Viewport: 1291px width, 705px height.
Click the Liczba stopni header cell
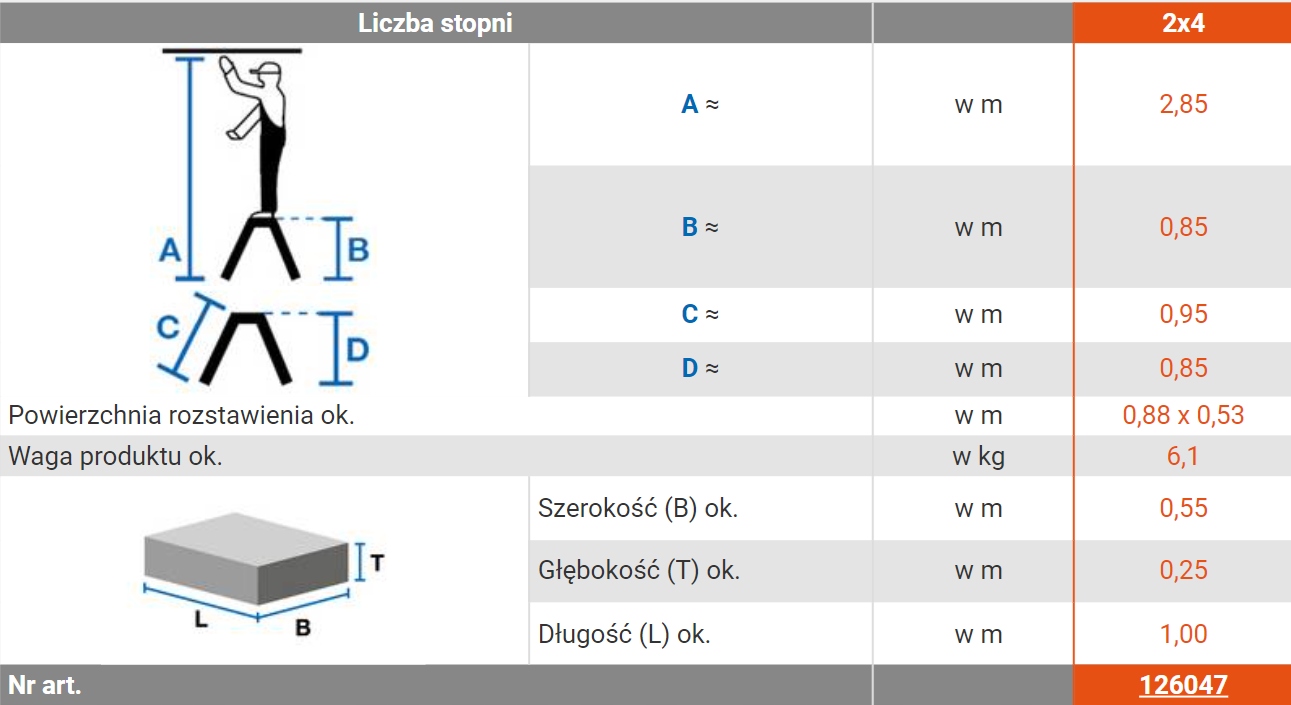click(435, 23)
